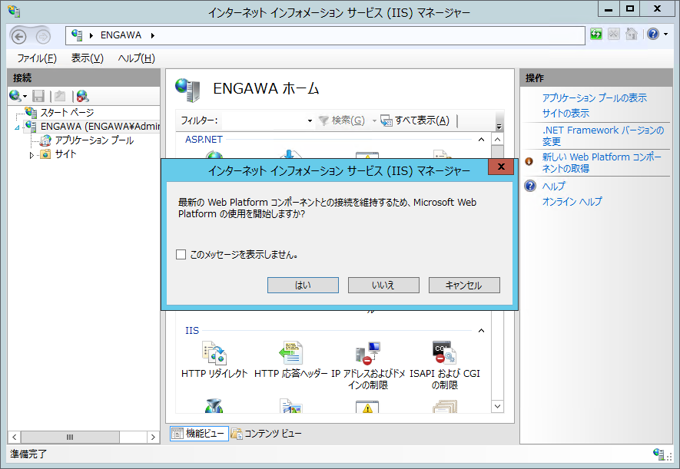
Task: Switch to コンテンツ ビュー tab
Action: pos(267,433)
